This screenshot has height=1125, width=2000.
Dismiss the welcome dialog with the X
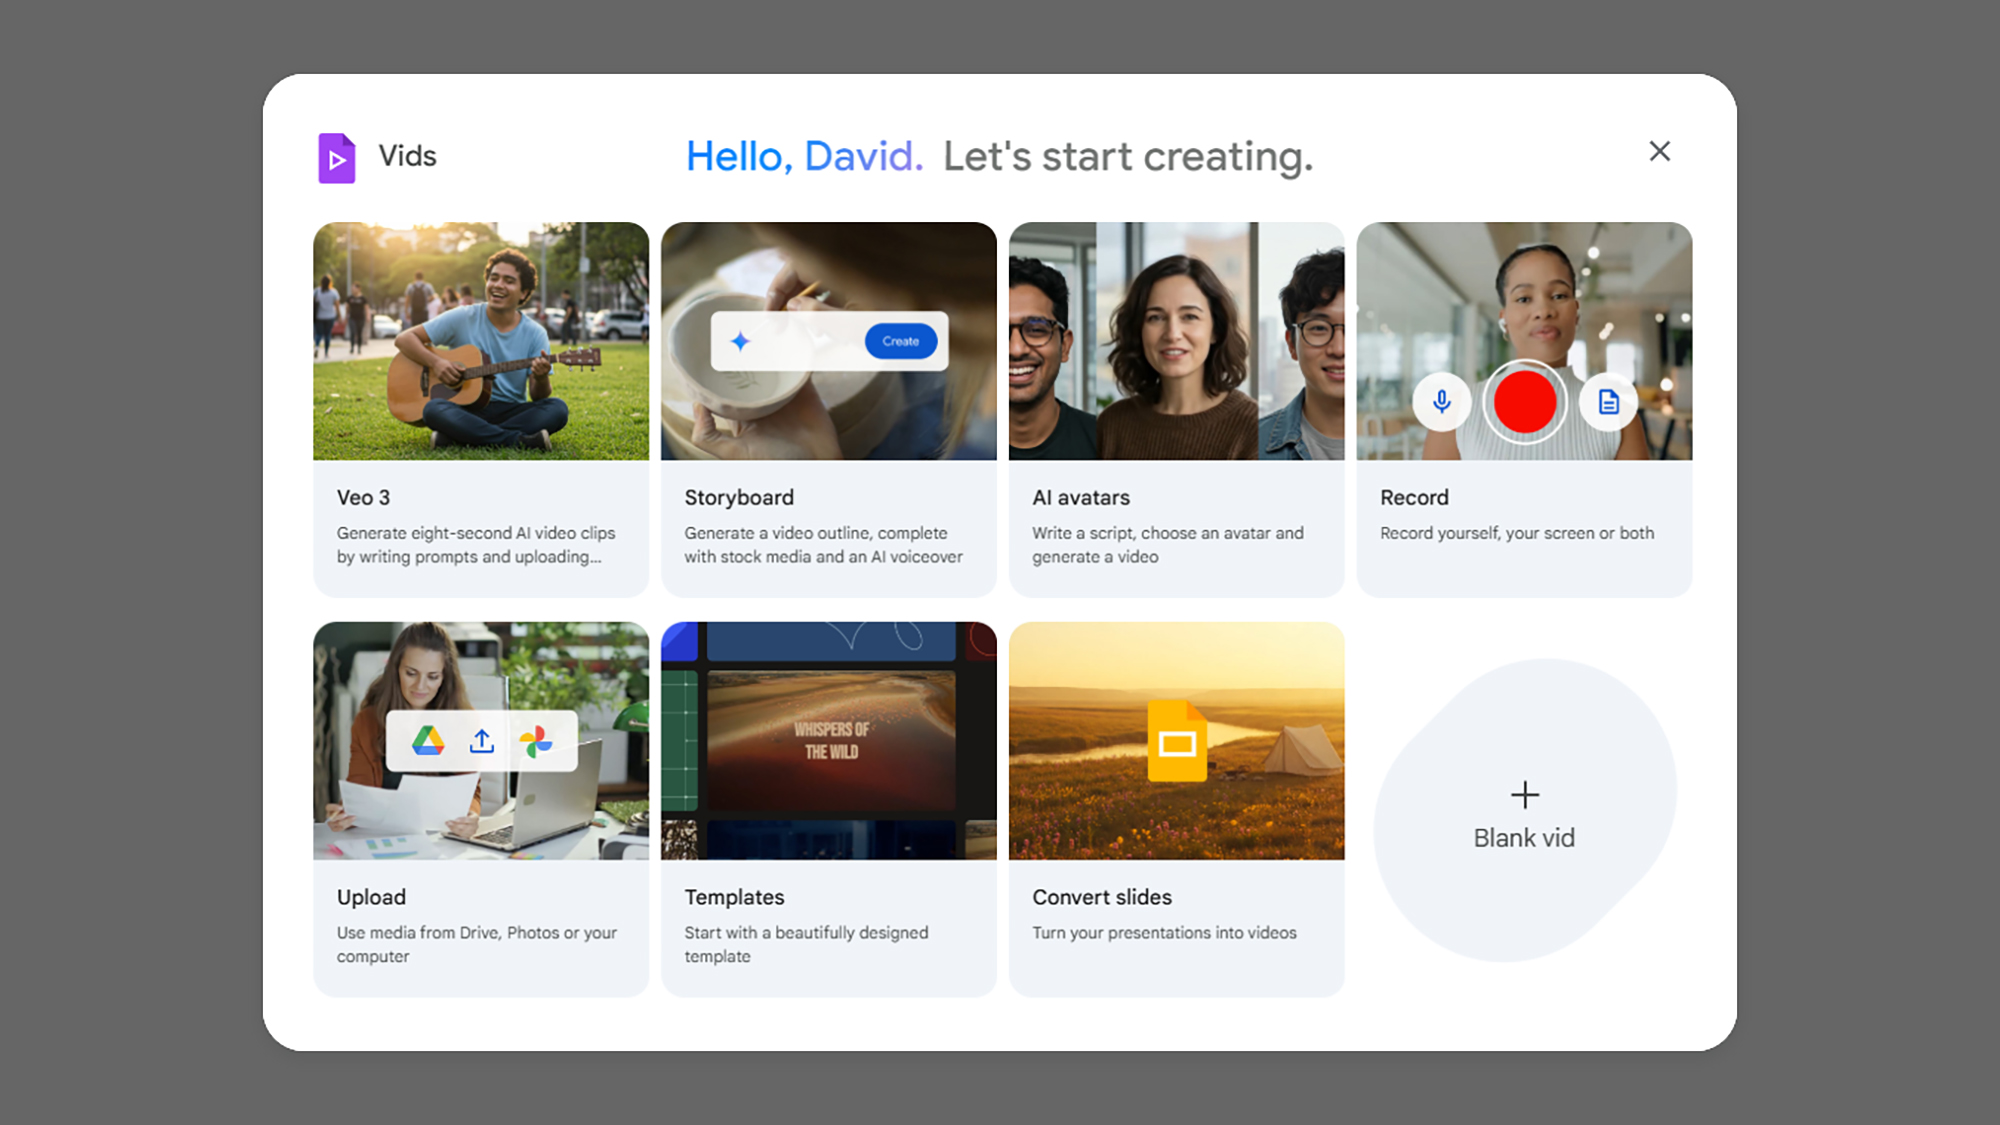point(1660,151)
